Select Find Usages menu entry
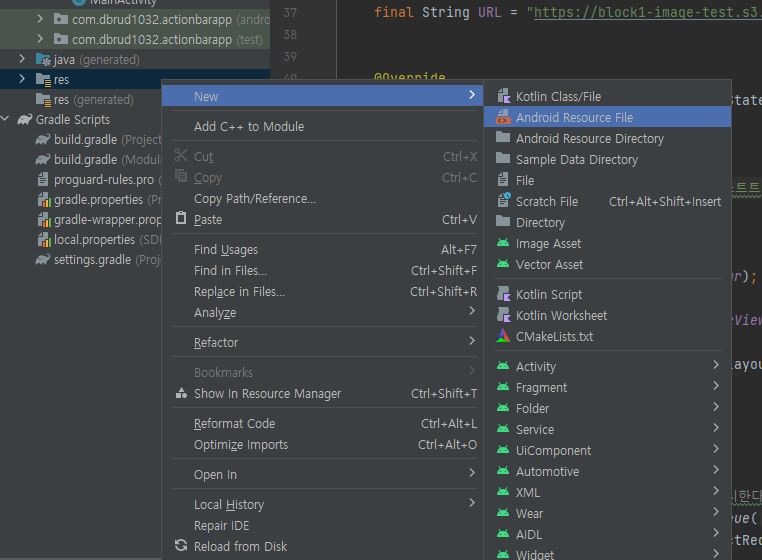The height and width of the screenshot is (560, 762). coord(322,249)
